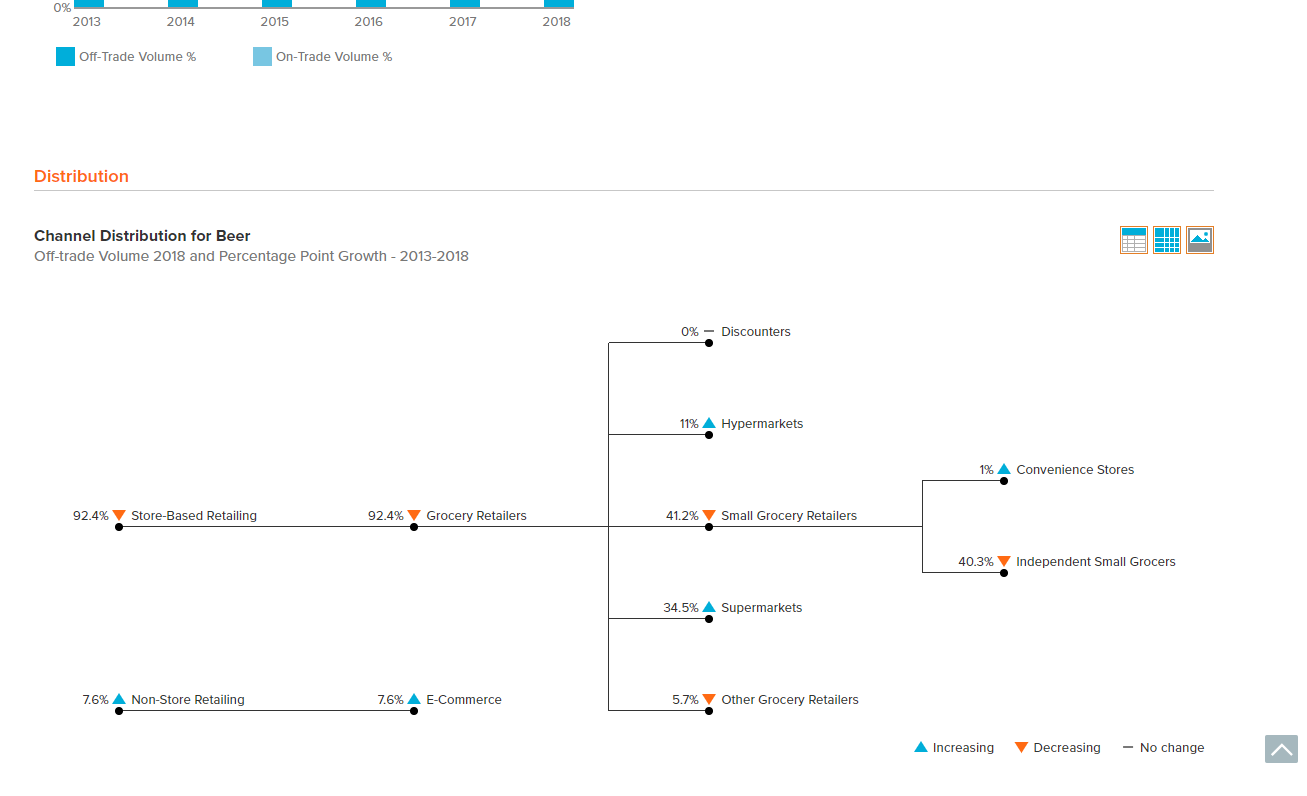Select the Small Grocery Retailers label
Screen dimensions: 1307x796
(789, 516)
